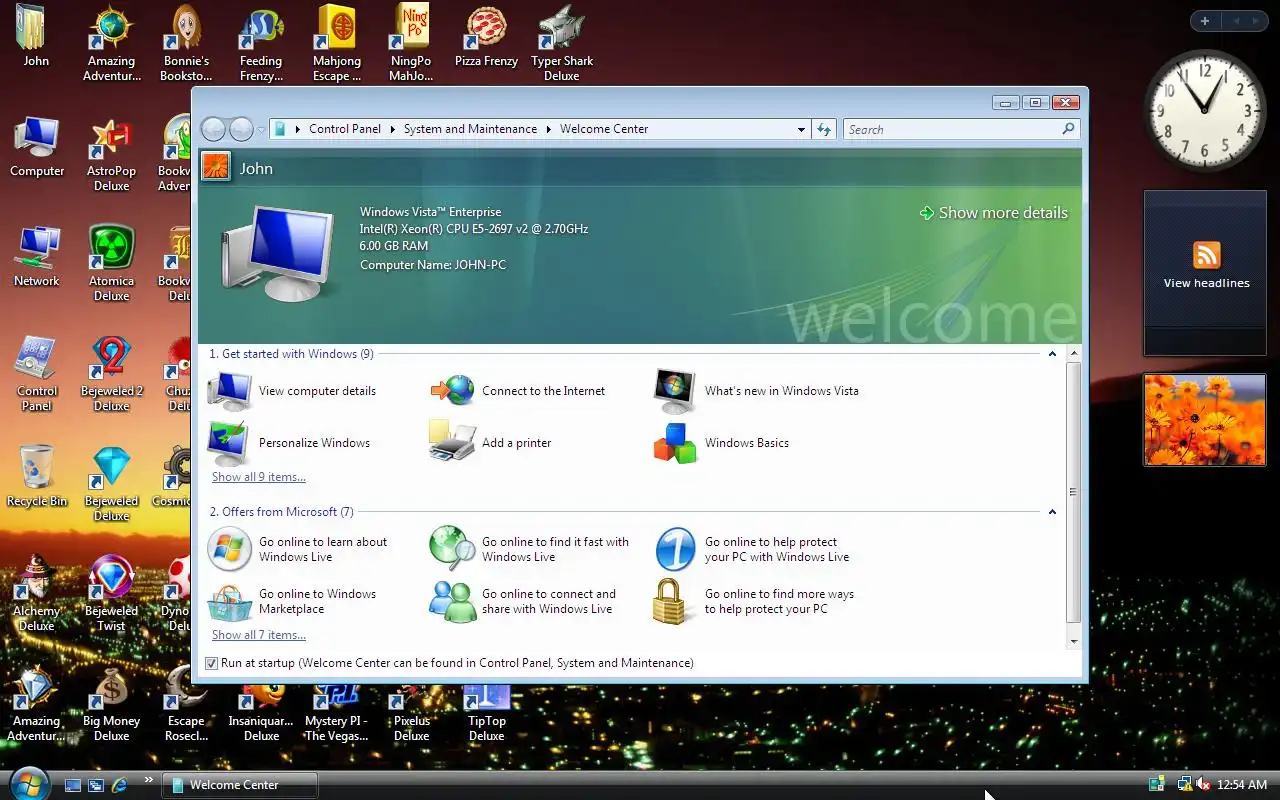This screenshot has height=800, width=1280.
Task: Select the John folder desktop icon
Action: [36, 36]
